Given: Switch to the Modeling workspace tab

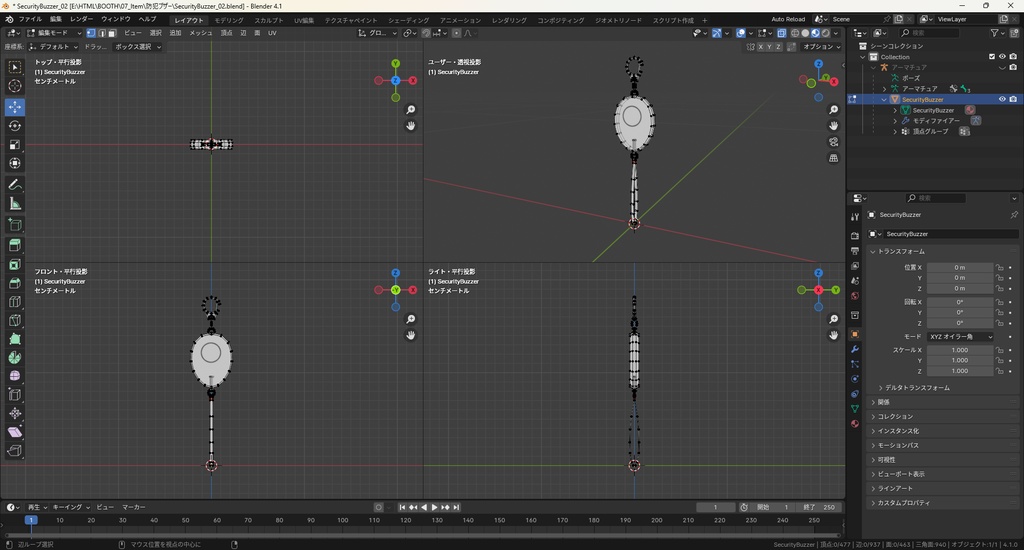Looking at the screenshot, I should 229,20.
